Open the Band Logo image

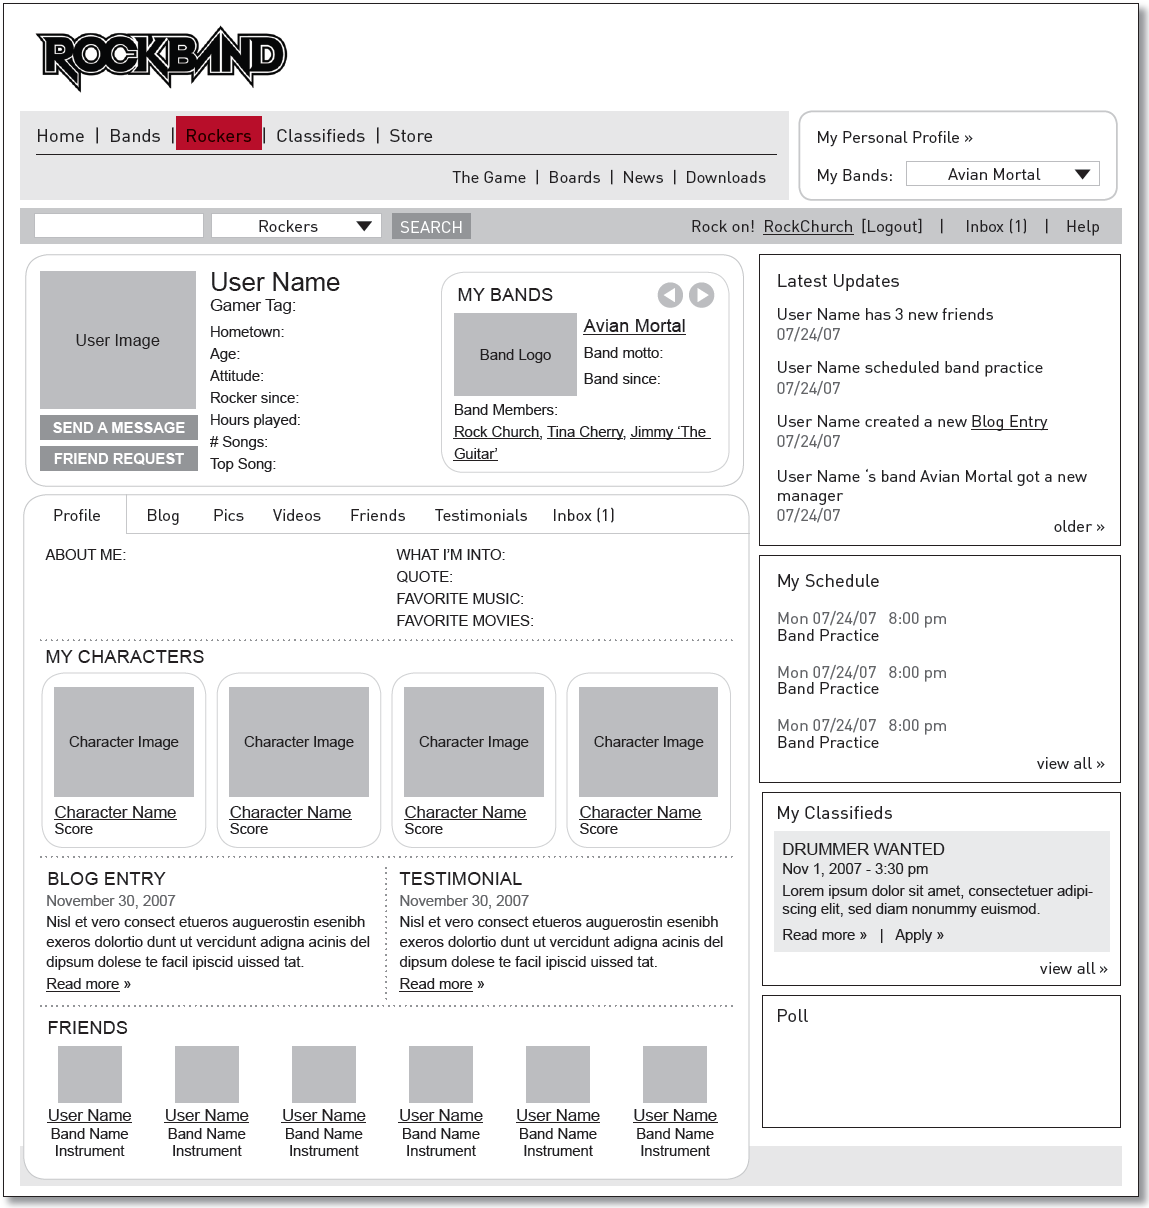[515, 355]
